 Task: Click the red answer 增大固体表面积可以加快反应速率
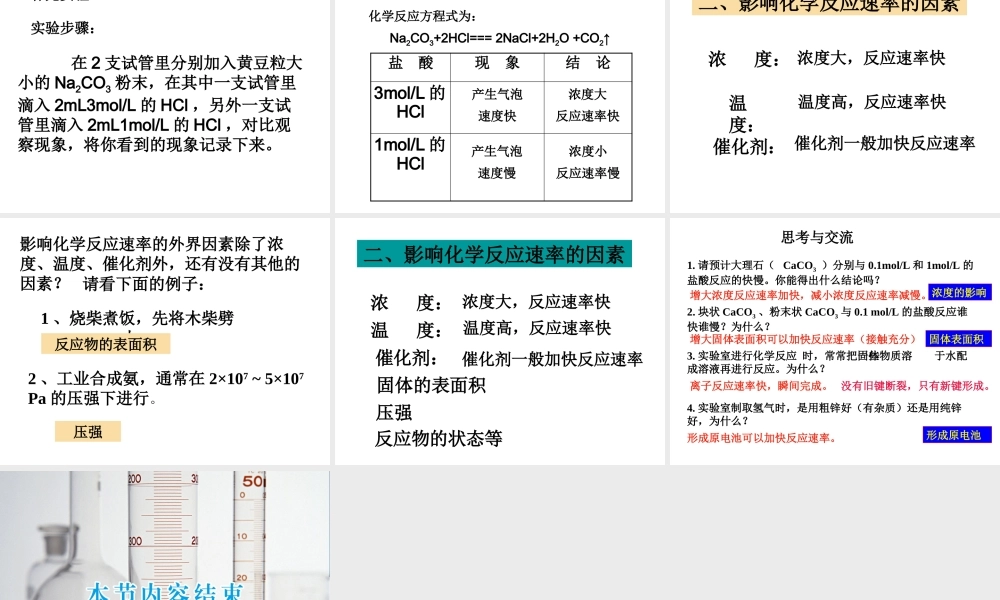coord(803,339)
